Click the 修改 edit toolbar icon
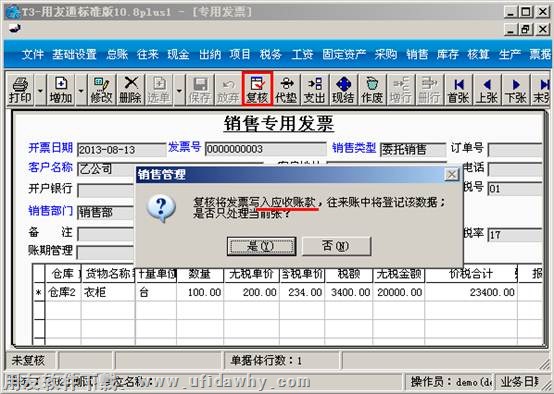This screenshot has width=554, height=394. point(101,90)
